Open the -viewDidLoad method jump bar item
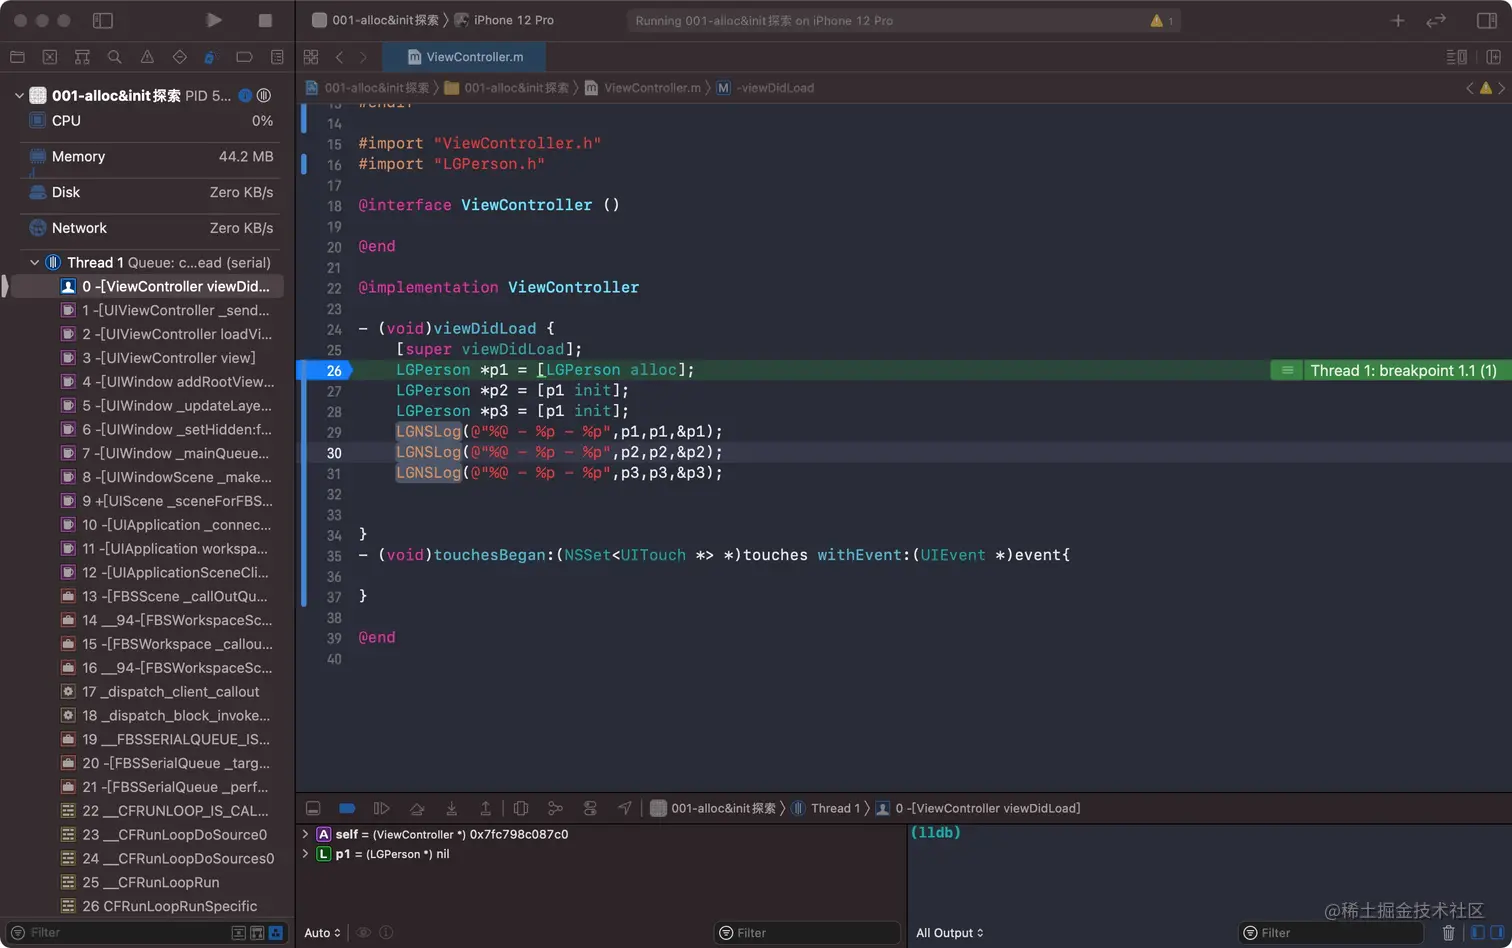 765,88
